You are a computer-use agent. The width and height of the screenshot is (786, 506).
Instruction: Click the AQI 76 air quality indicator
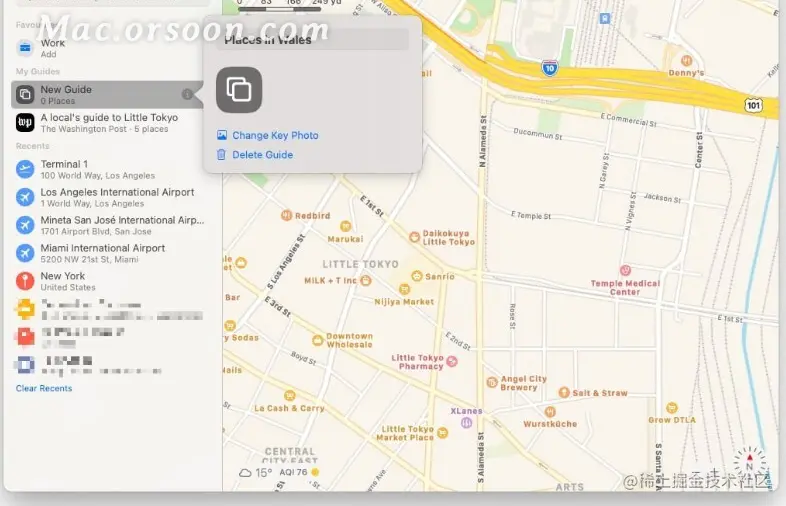[x=299, y=472]
